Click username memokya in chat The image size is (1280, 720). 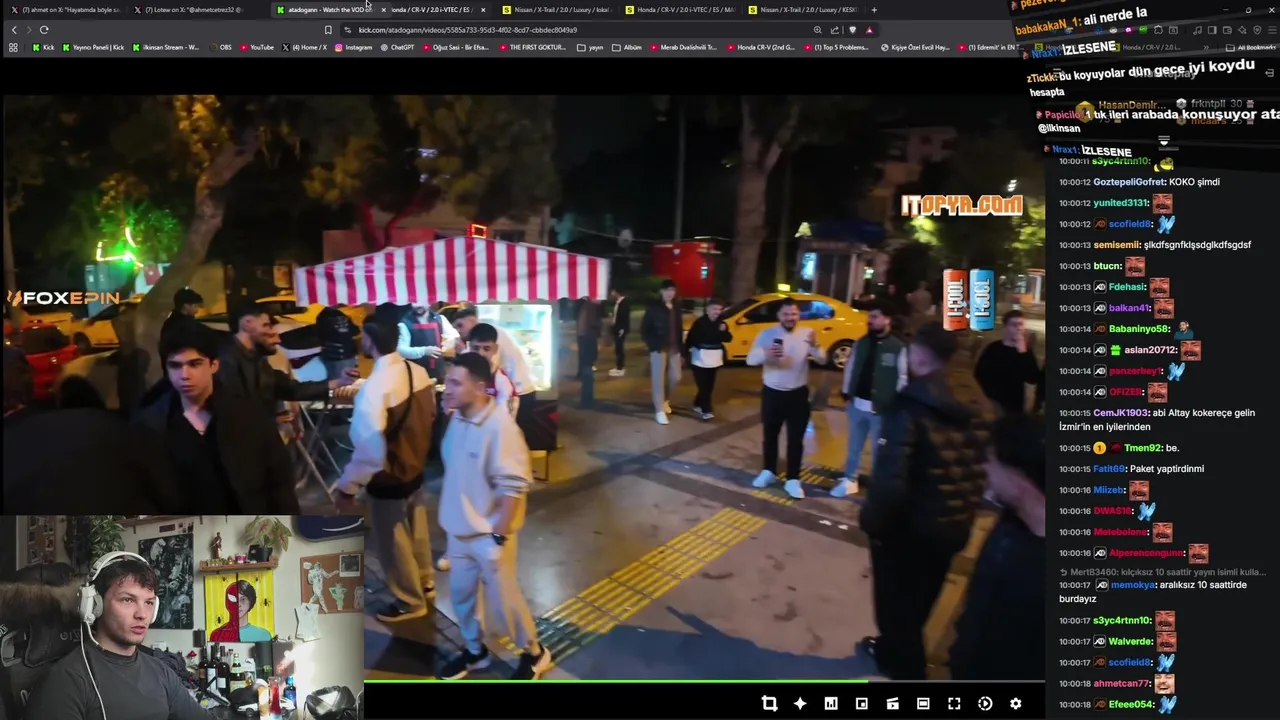pos(1133,585)
